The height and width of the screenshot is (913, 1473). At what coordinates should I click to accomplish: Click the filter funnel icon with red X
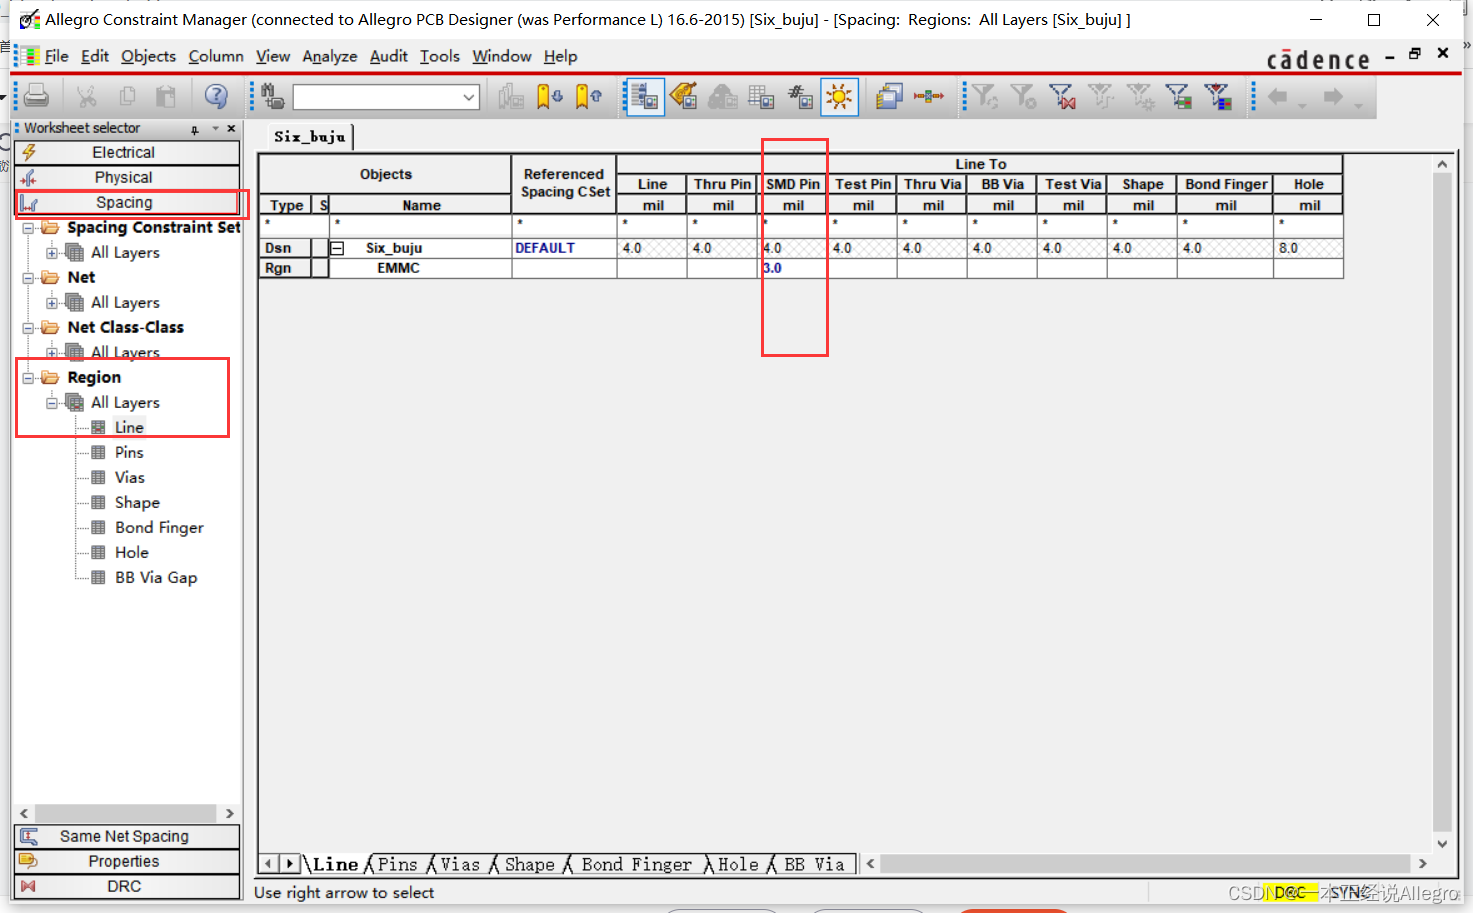click(x=1062, y=96)
